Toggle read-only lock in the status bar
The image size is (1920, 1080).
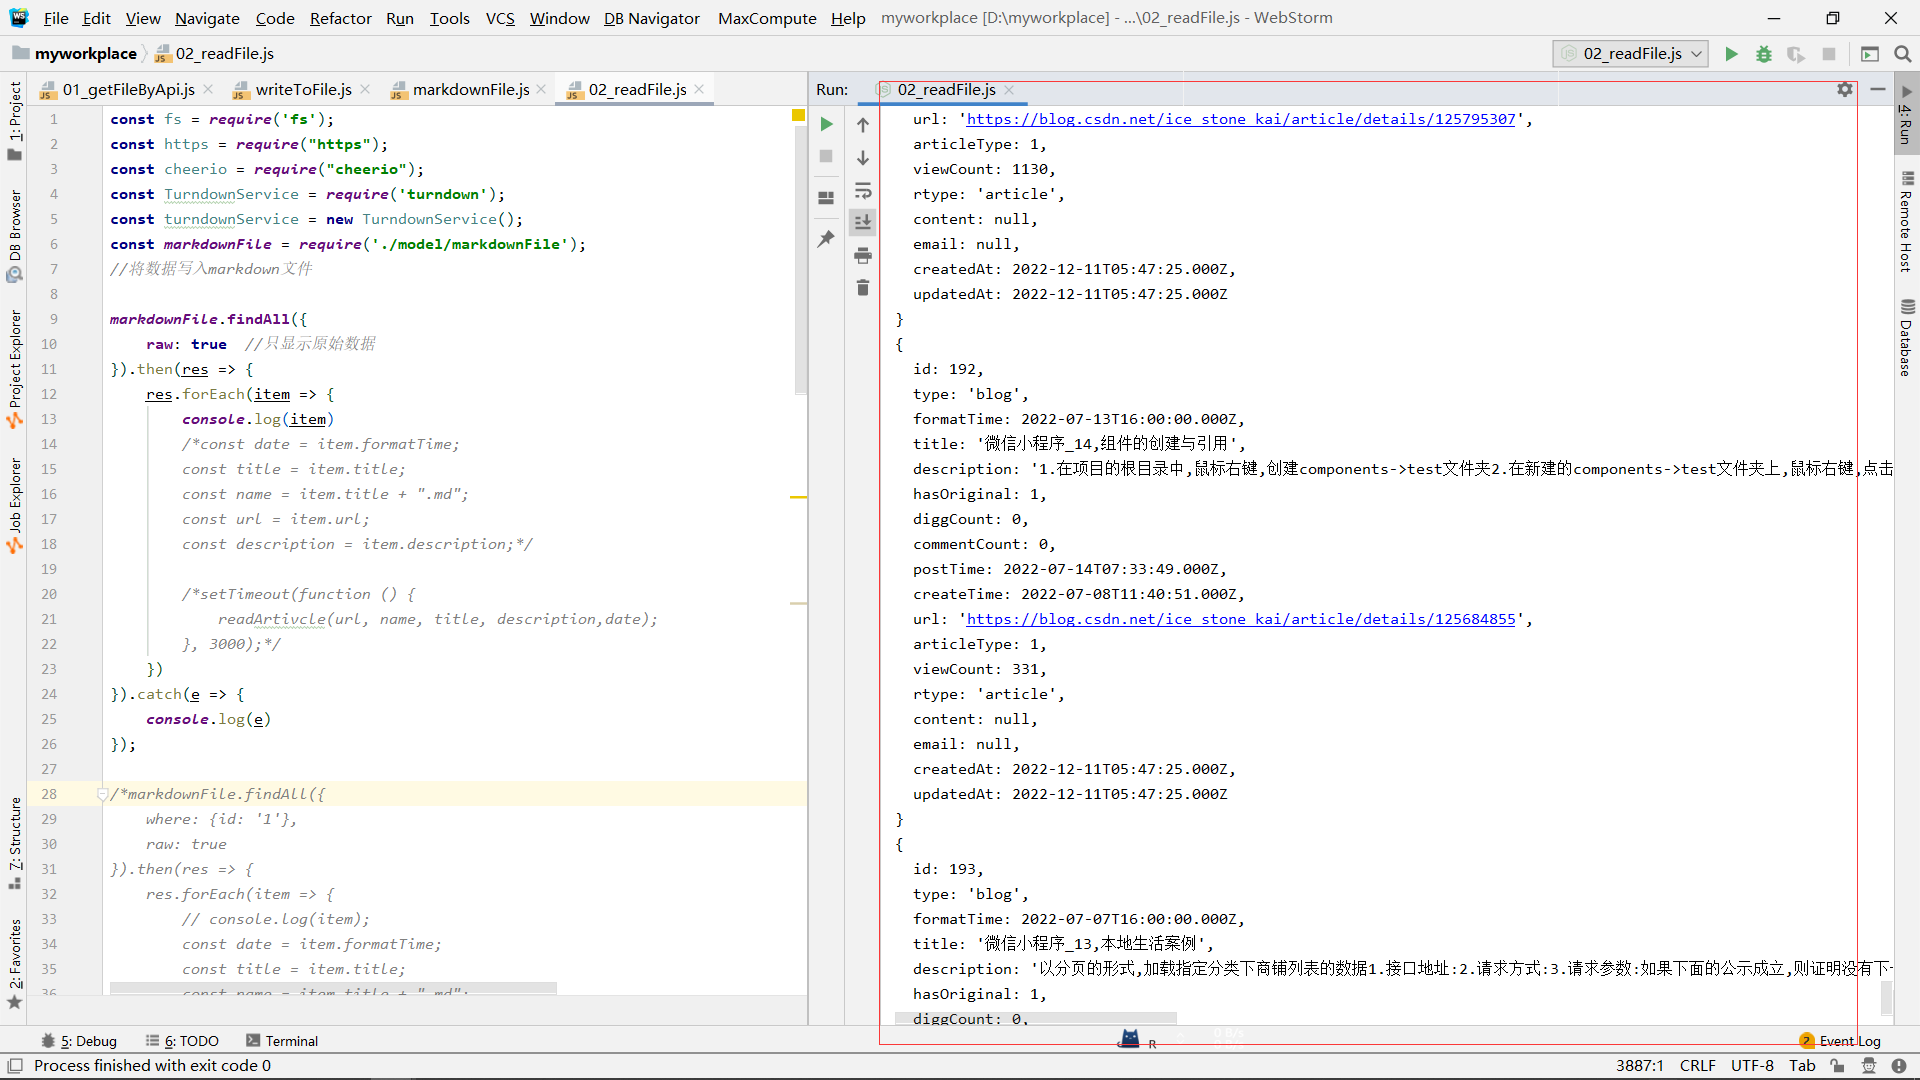[1837, 1066]
